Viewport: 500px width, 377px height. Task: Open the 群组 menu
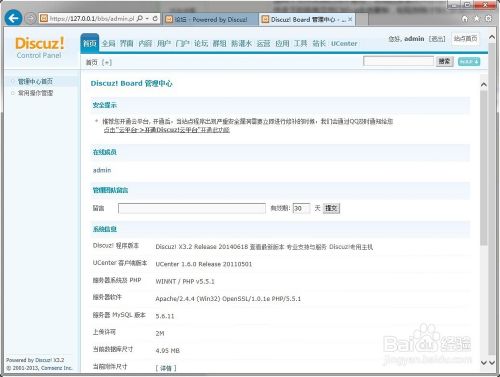pos(219,43)
